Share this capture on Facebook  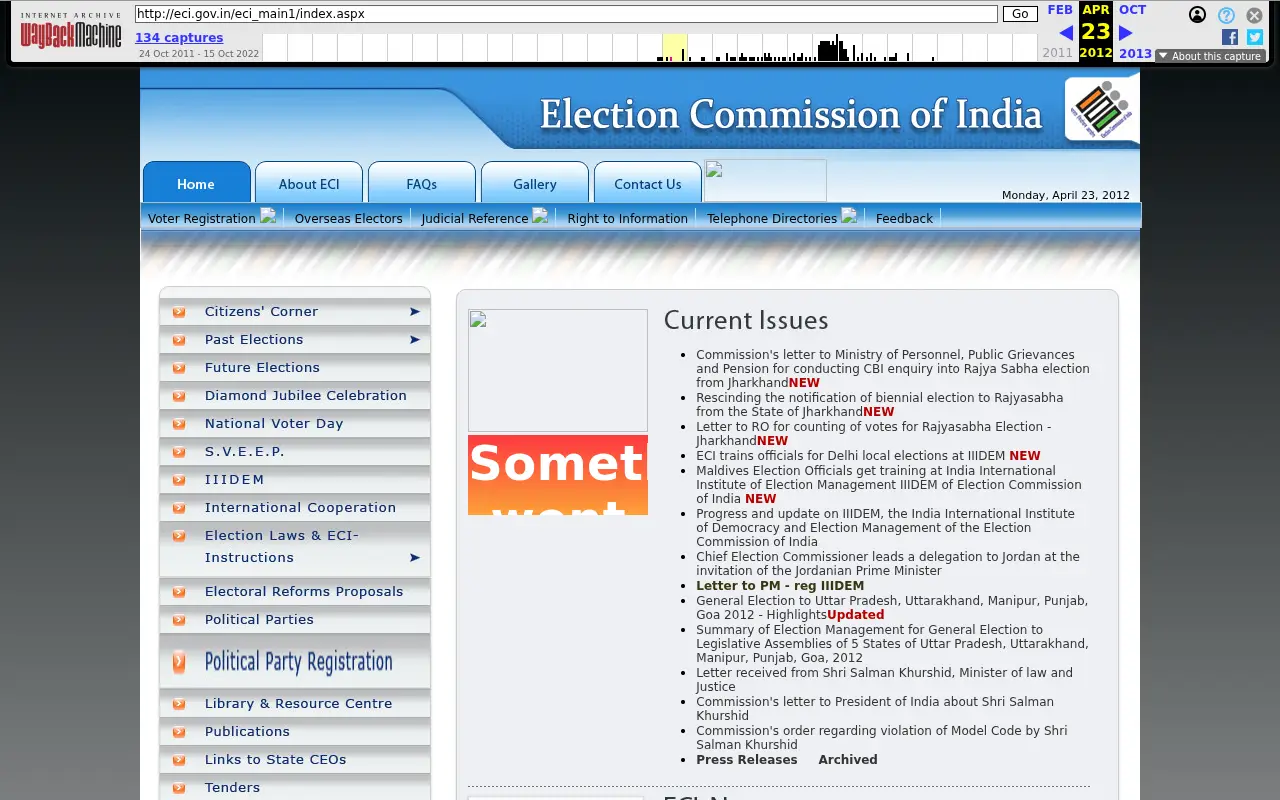tap(1230, 37)
